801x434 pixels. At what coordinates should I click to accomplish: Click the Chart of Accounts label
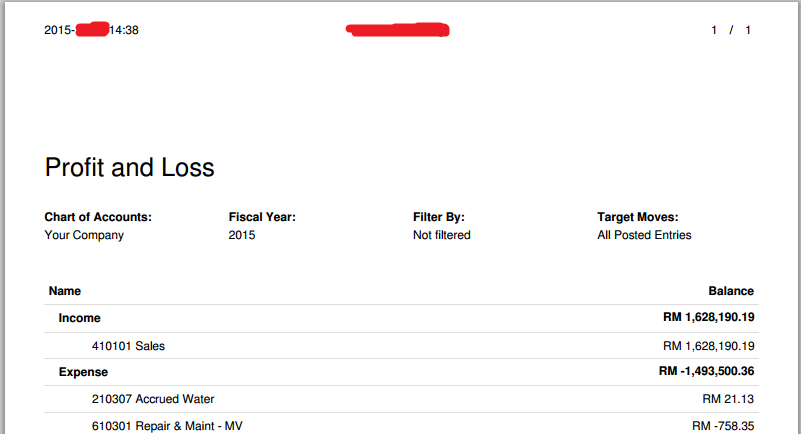[x=98, y=216]
